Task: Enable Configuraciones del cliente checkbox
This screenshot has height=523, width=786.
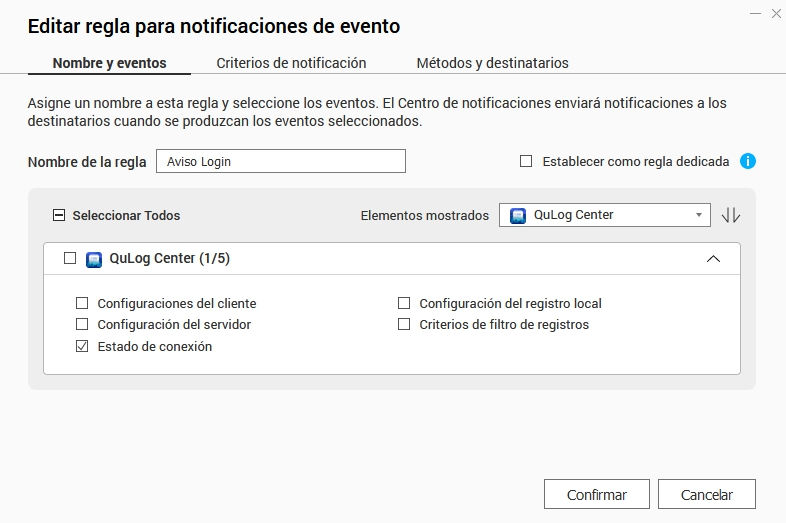Action: click(82, 303)
